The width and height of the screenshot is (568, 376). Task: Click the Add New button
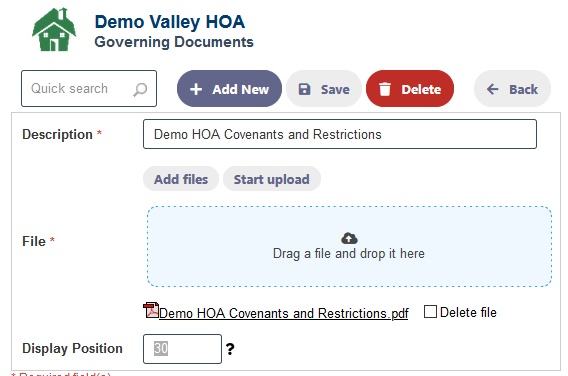(x=229, y=89)
